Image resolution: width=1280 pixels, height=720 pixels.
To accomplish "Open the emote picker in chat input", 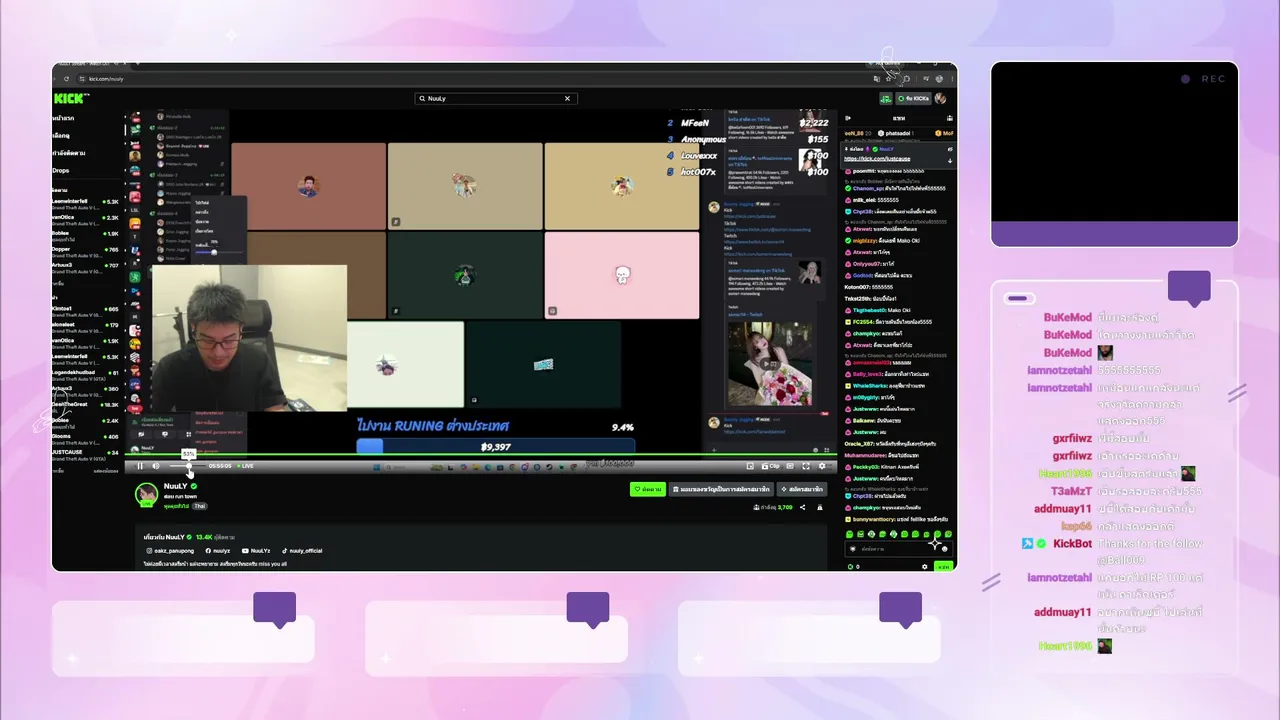I will 944,549.
